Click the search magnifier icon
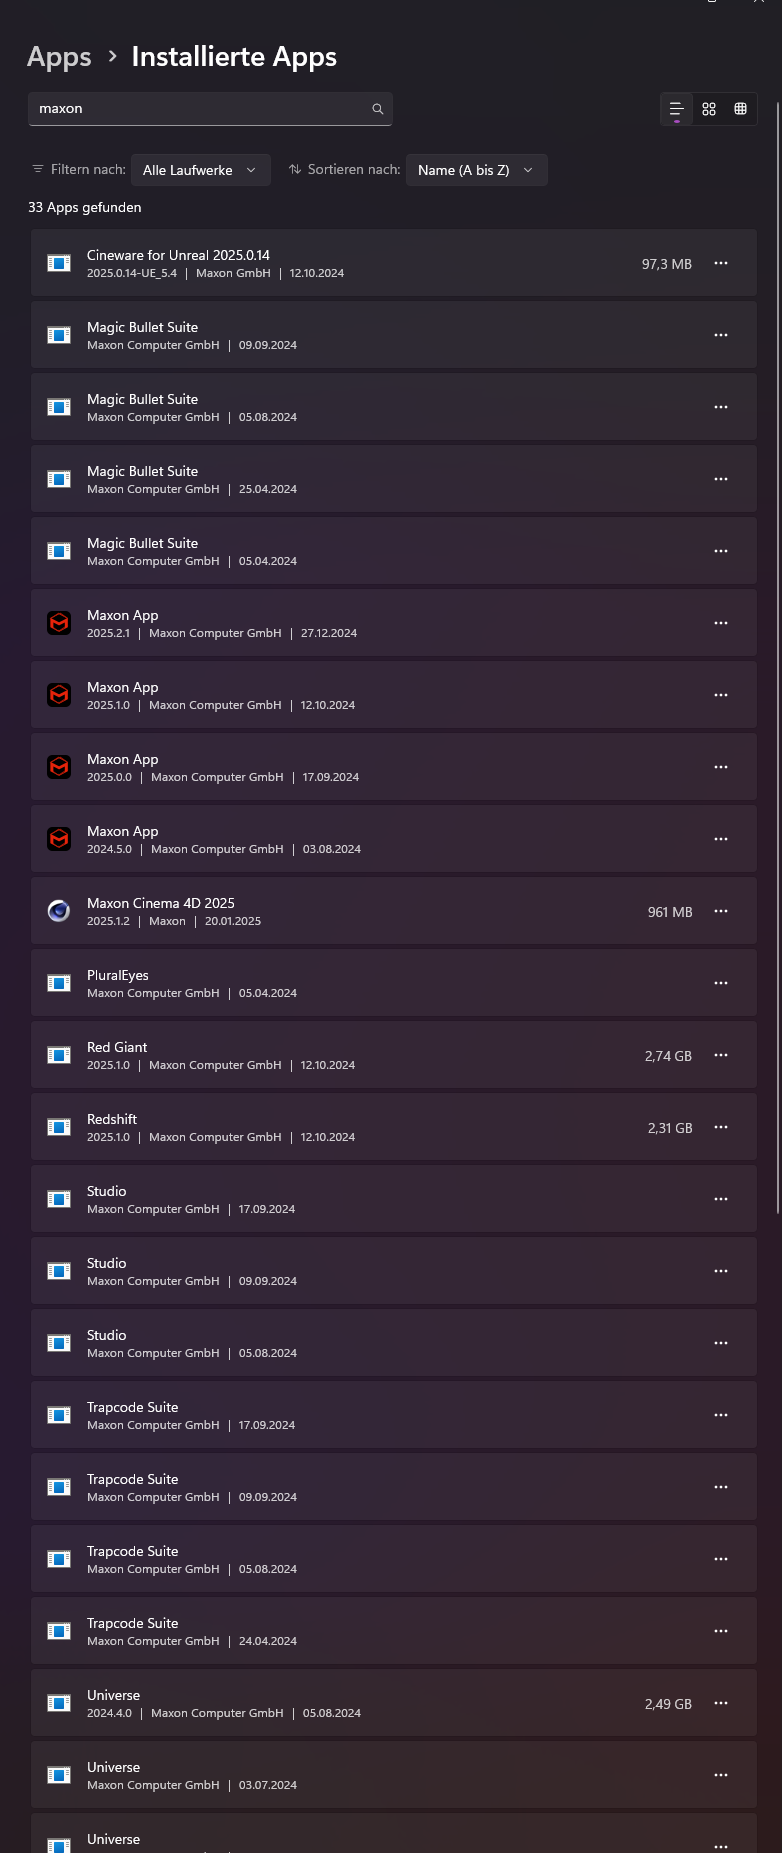Screen dimensions: 782x1853 click(x=378, y=109)
